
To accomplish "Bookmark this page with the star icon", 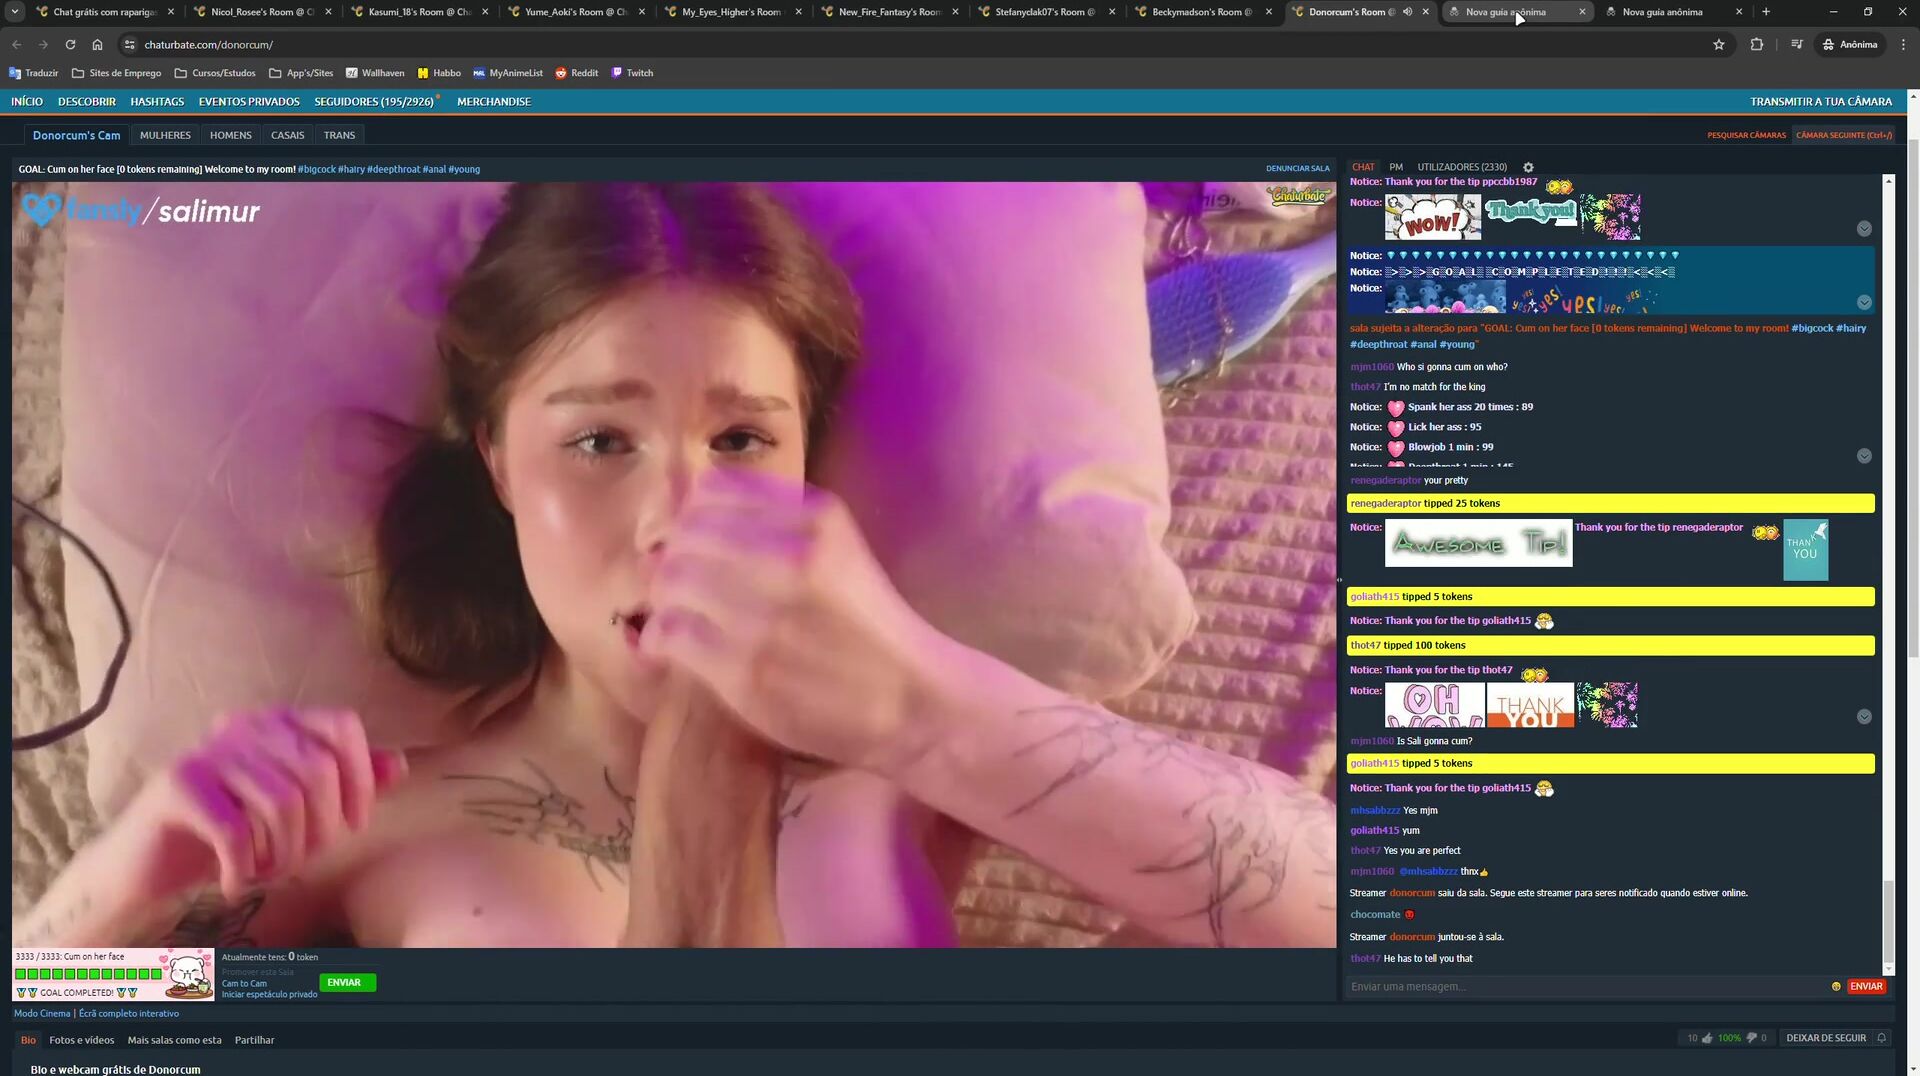I will coord(1719,44).
